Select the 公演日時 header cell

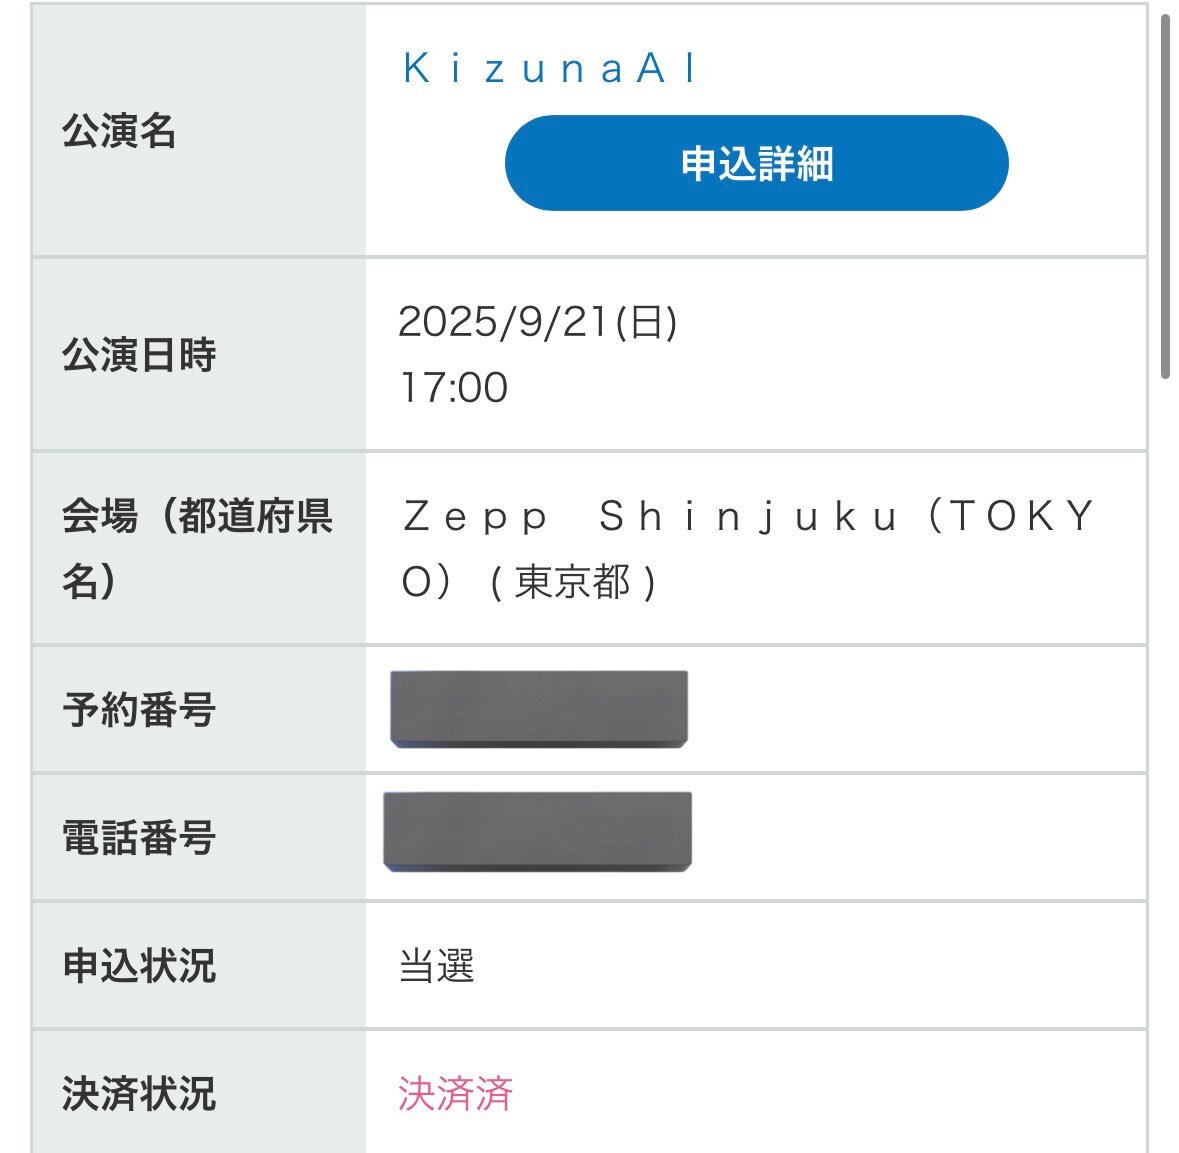tap(199, 354)
